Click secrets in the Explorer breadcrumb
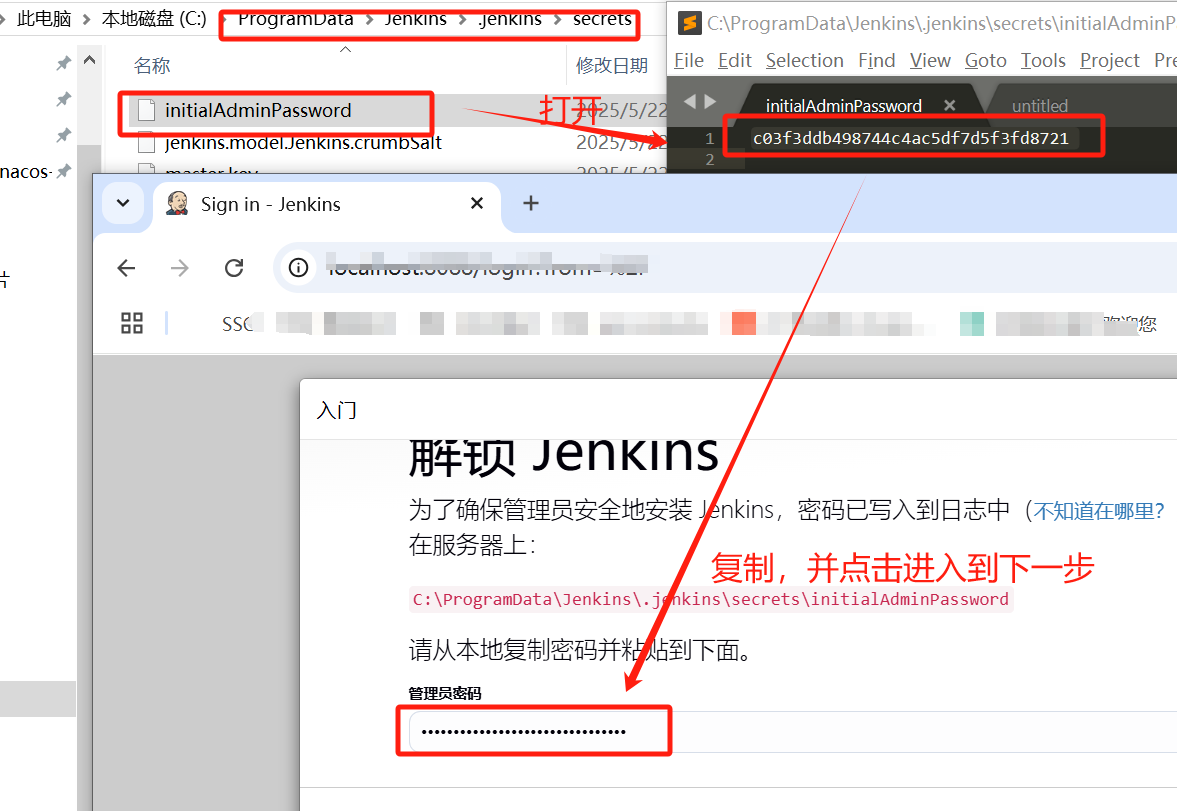Image resolution: width=1177 pixels, height=811 pixels. [x=602, y=19]
